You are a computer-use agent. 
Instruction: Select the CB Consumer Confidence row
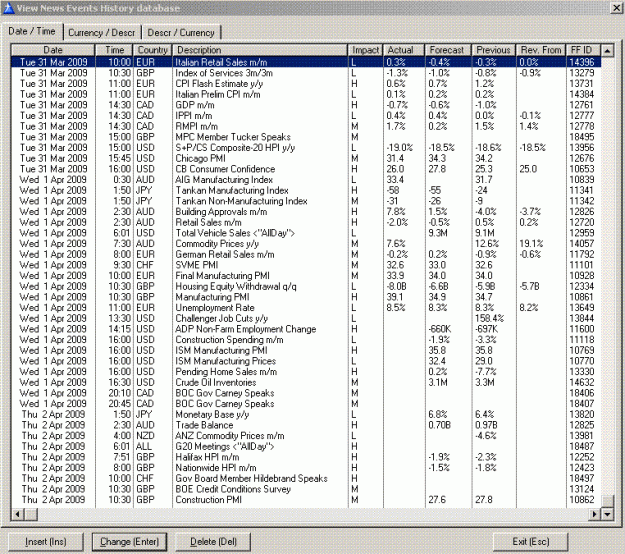tap(306, 169)
